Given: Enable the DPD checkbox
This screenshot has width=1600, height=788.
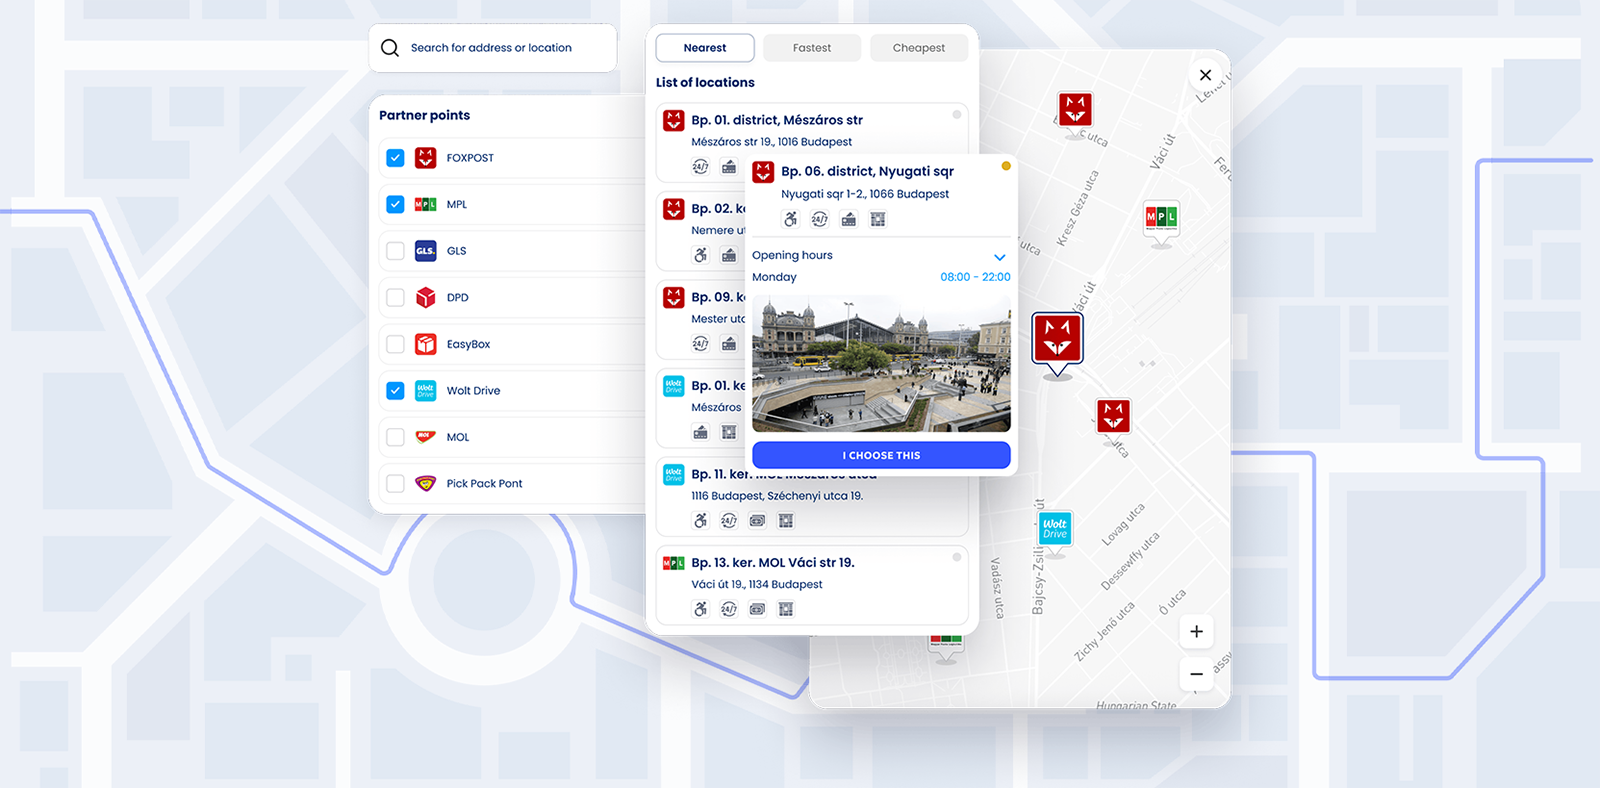Looking at the screenshot, I should click(x=396, y=297).
